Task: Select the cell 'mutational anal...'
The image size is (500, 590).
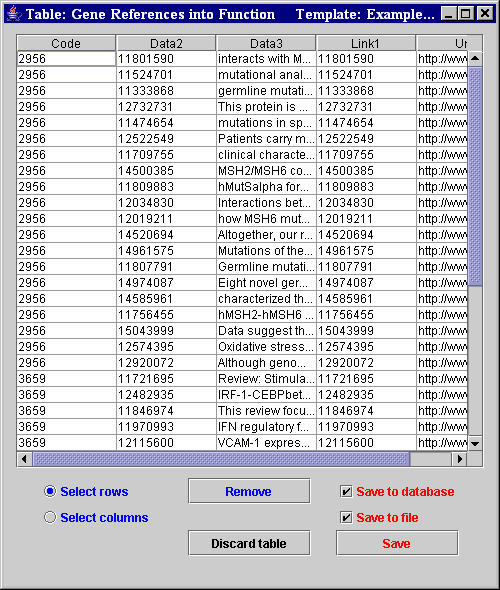Action: 266,75
